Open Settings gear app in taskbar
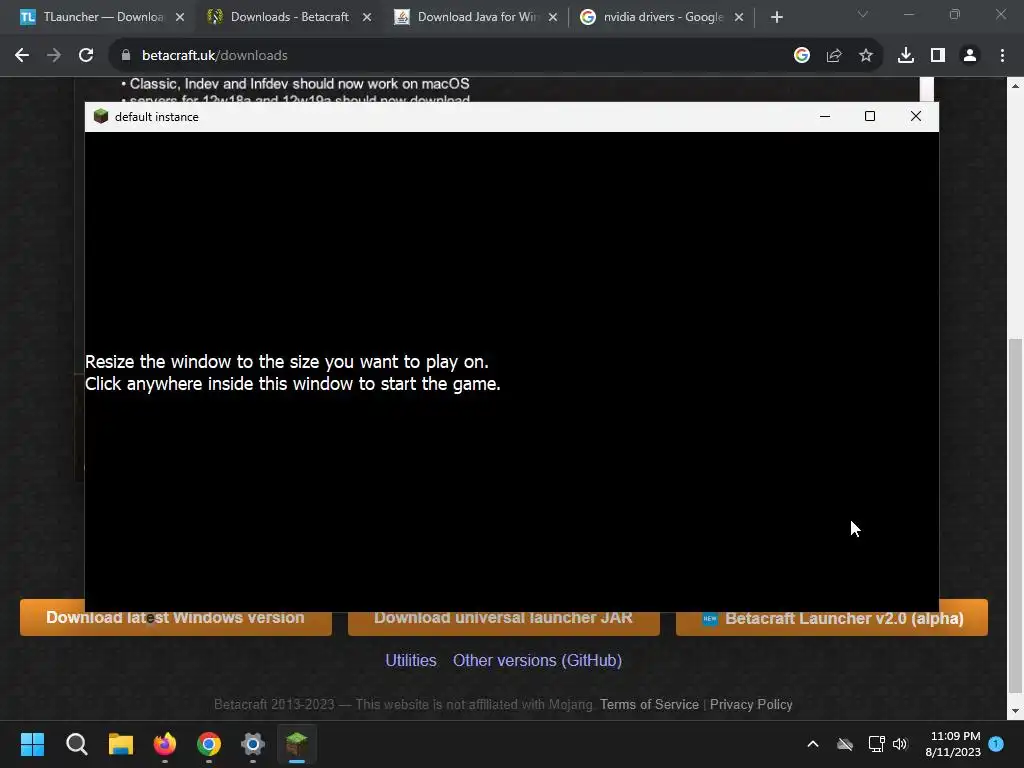The image size is (1024, 768). pyautogui.click(x=253, y=744)
